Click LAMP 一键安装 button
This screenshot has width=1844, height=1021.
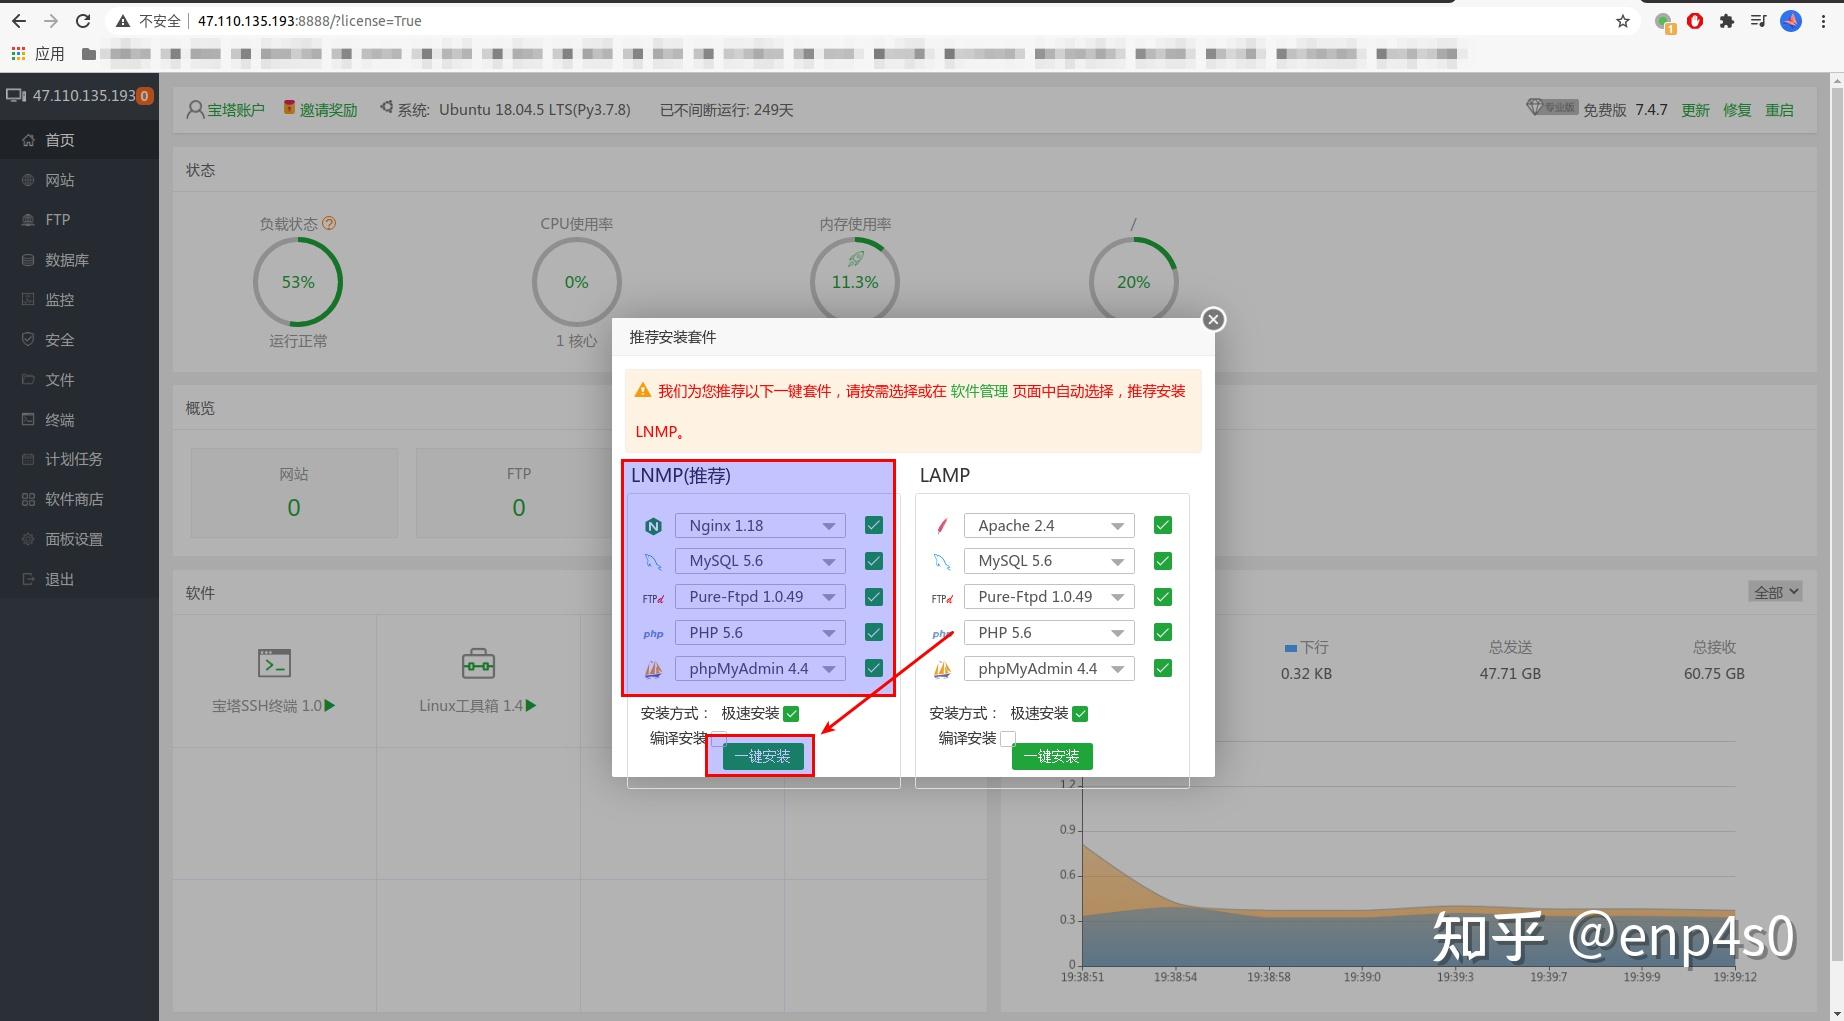click(1052, 757)
